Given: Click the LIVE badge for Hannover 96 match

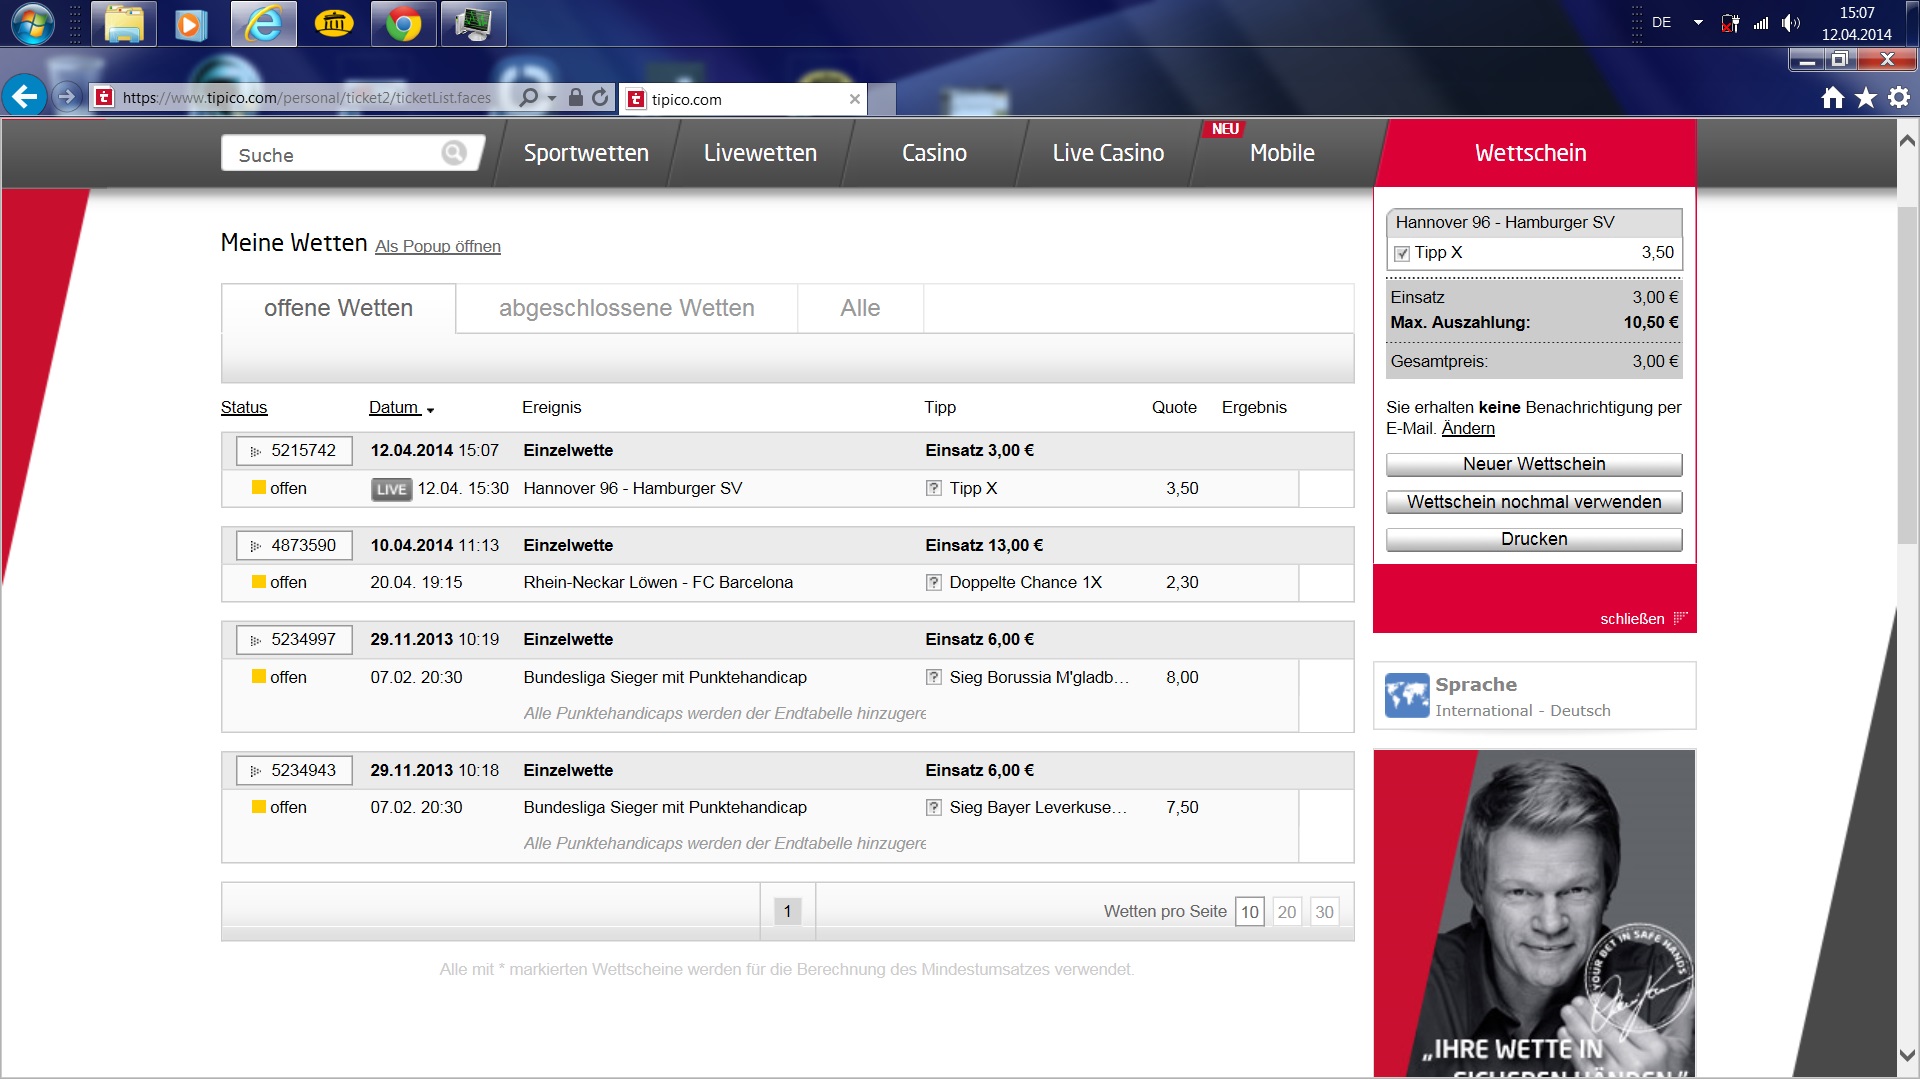Looking at the screenshot, I should [391, 489].
